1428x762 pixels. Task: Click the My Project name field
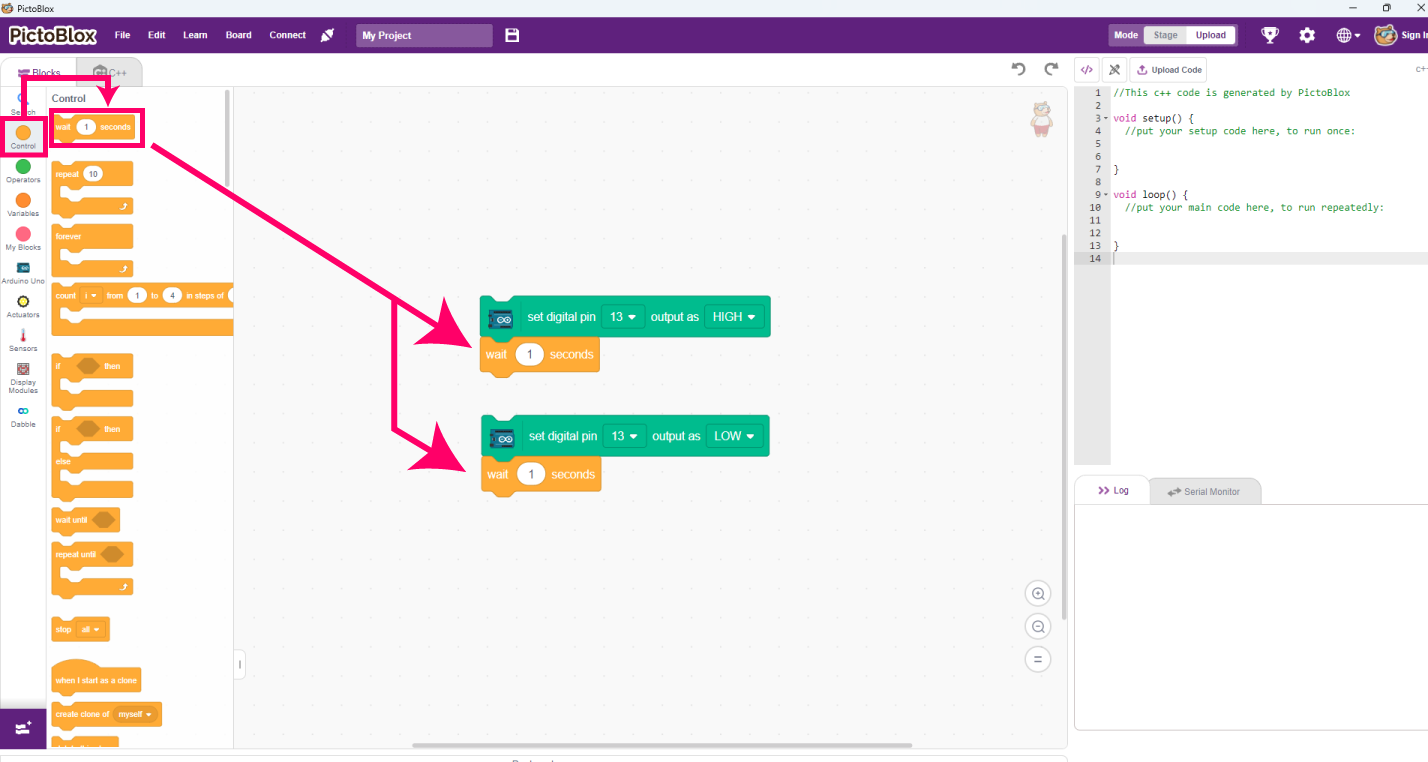(424, 35)
